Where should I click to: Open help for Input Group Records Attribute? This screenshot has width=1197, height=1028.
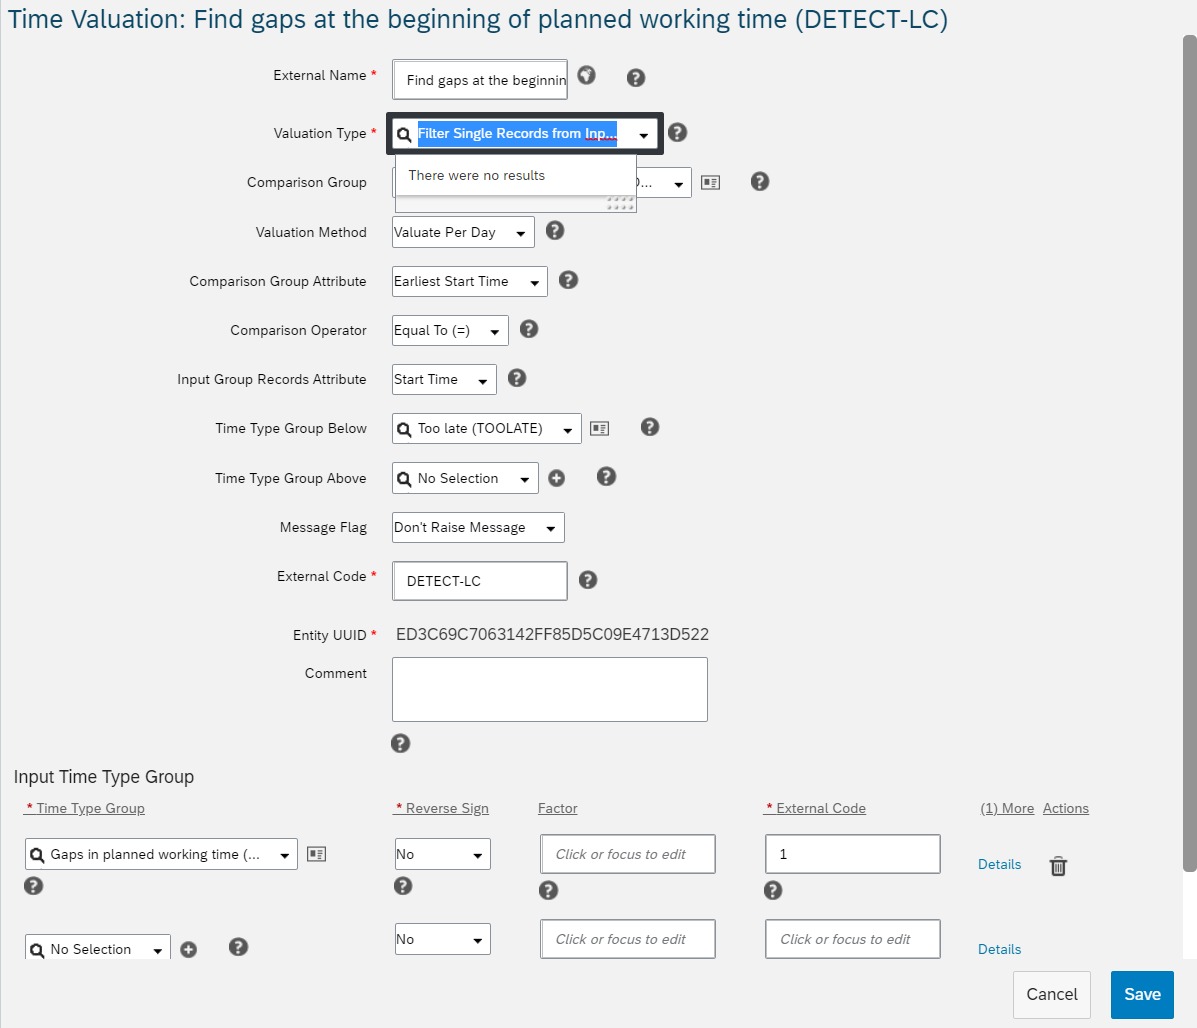517,378
